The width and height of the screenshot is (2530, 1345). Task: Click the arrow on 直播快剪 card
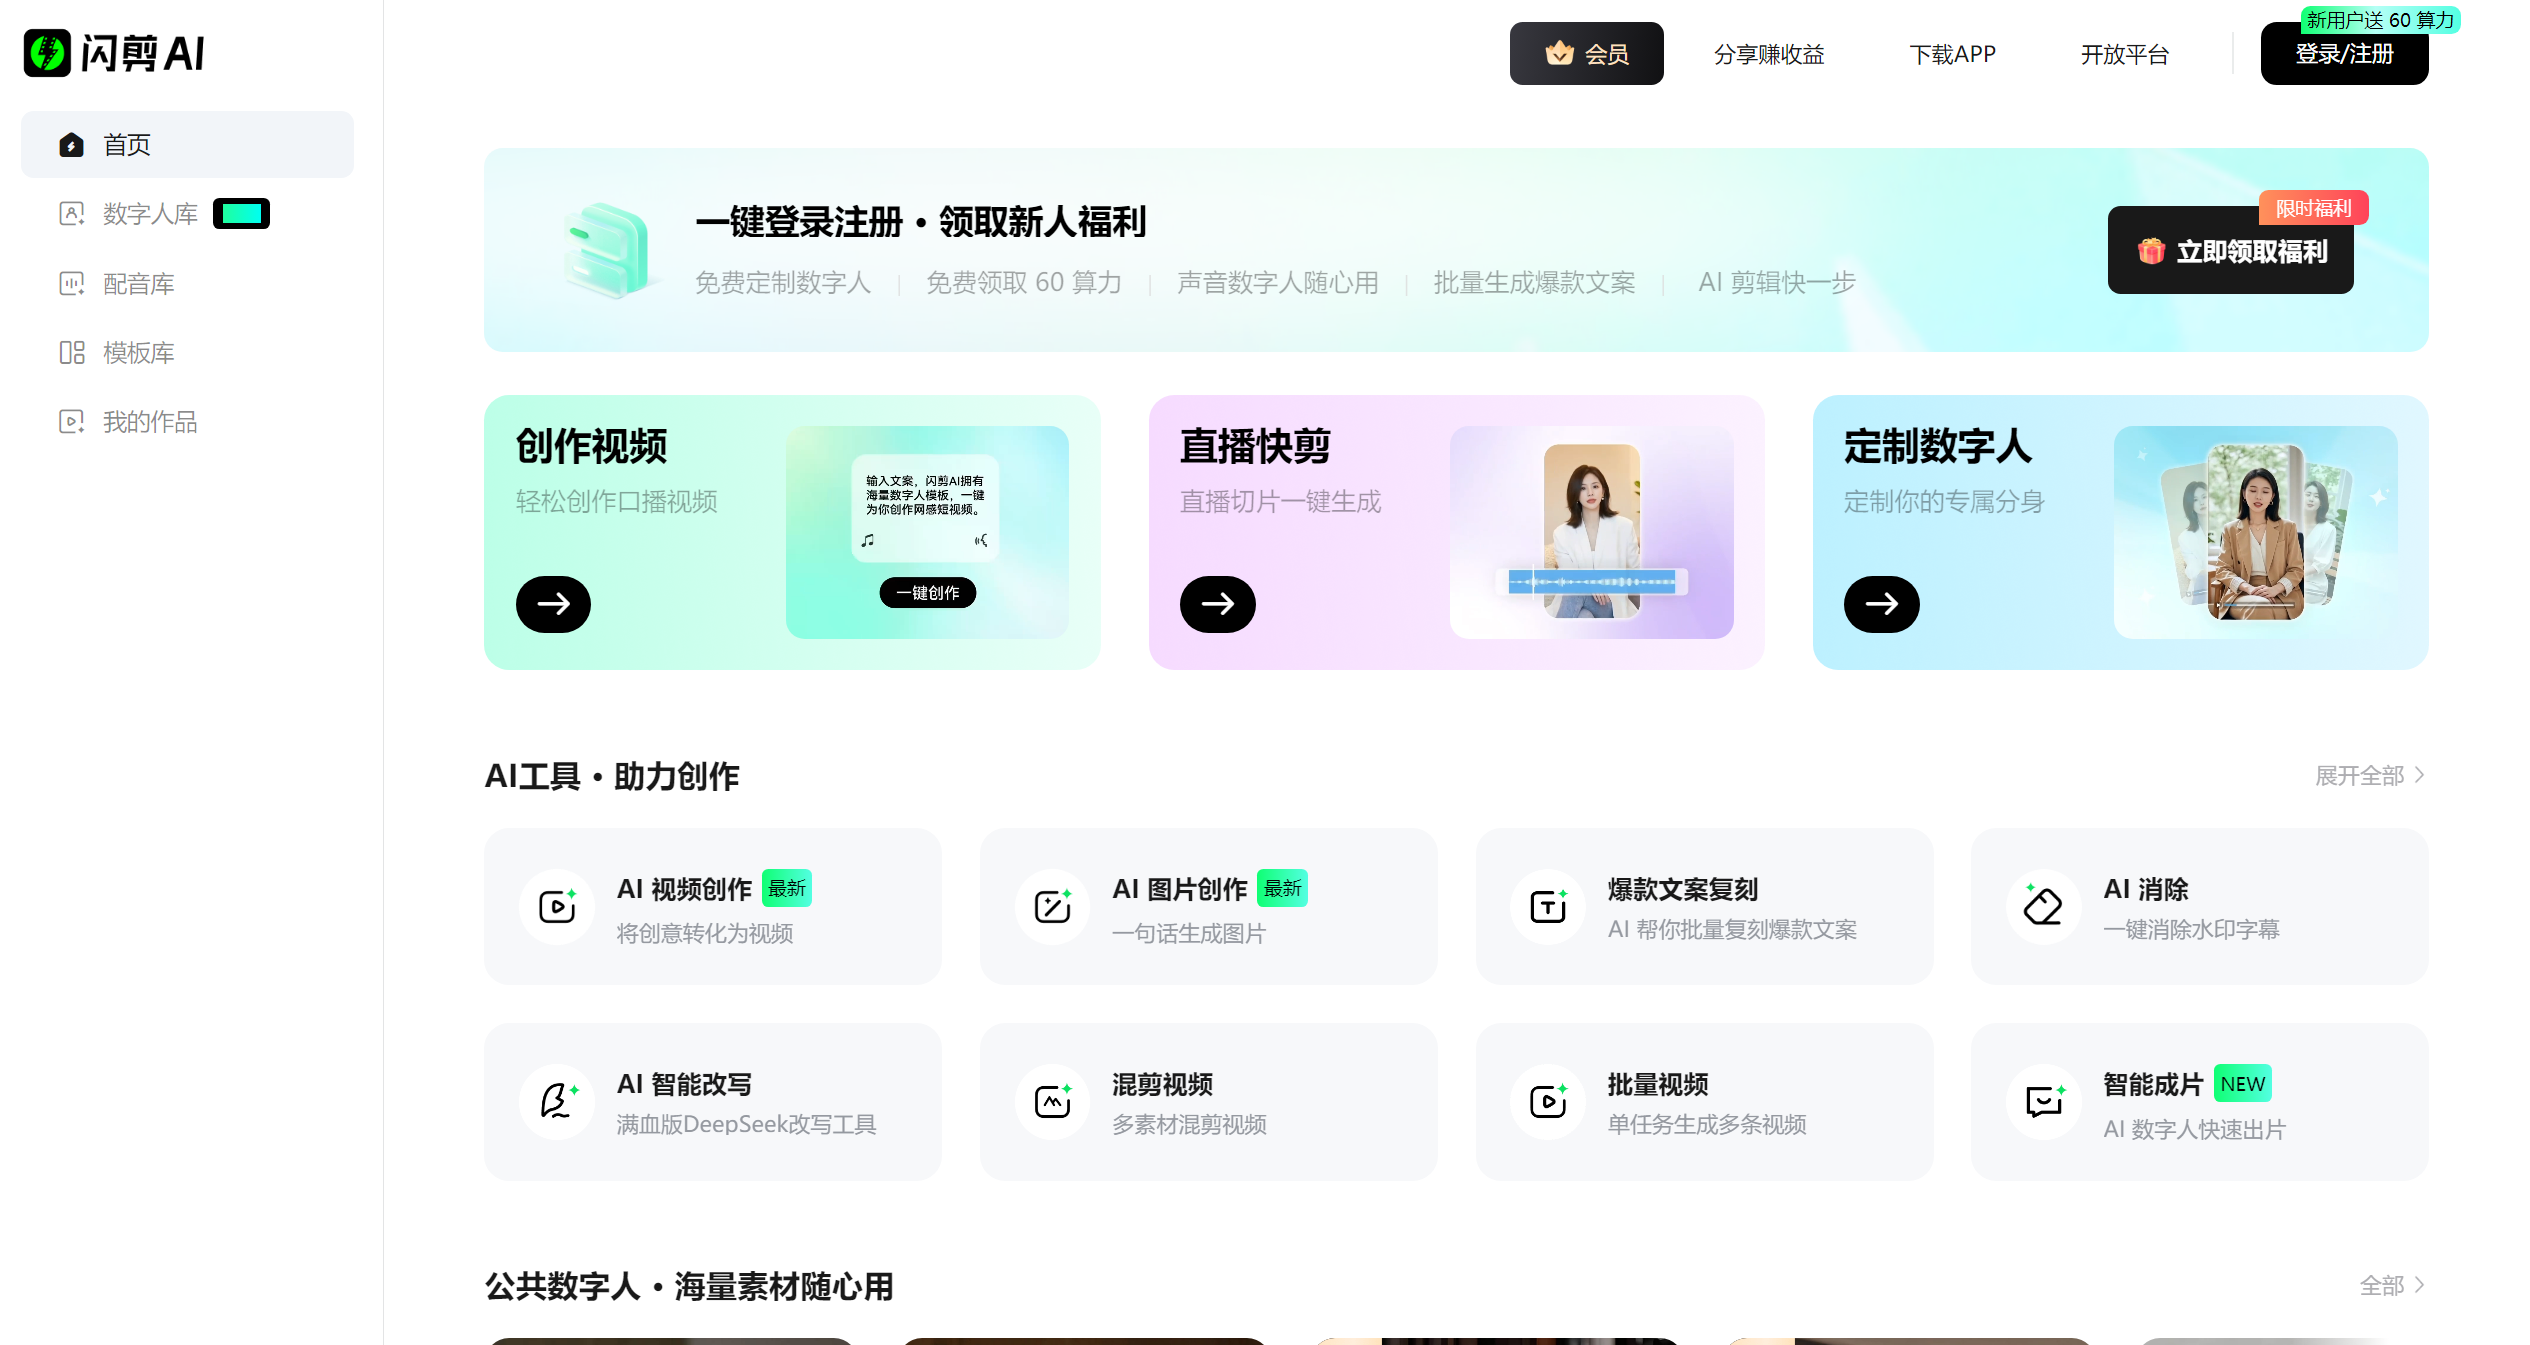(x=1217, y=604)
